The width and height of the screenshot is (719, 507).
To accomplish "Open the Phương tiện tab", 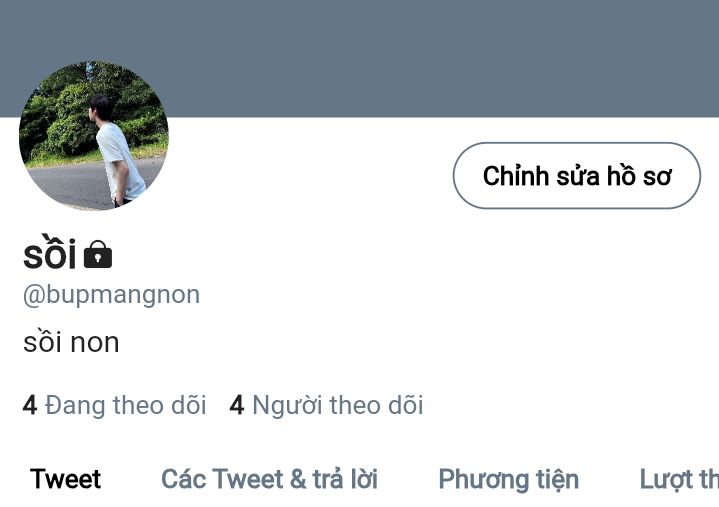I will pos(509,480).
